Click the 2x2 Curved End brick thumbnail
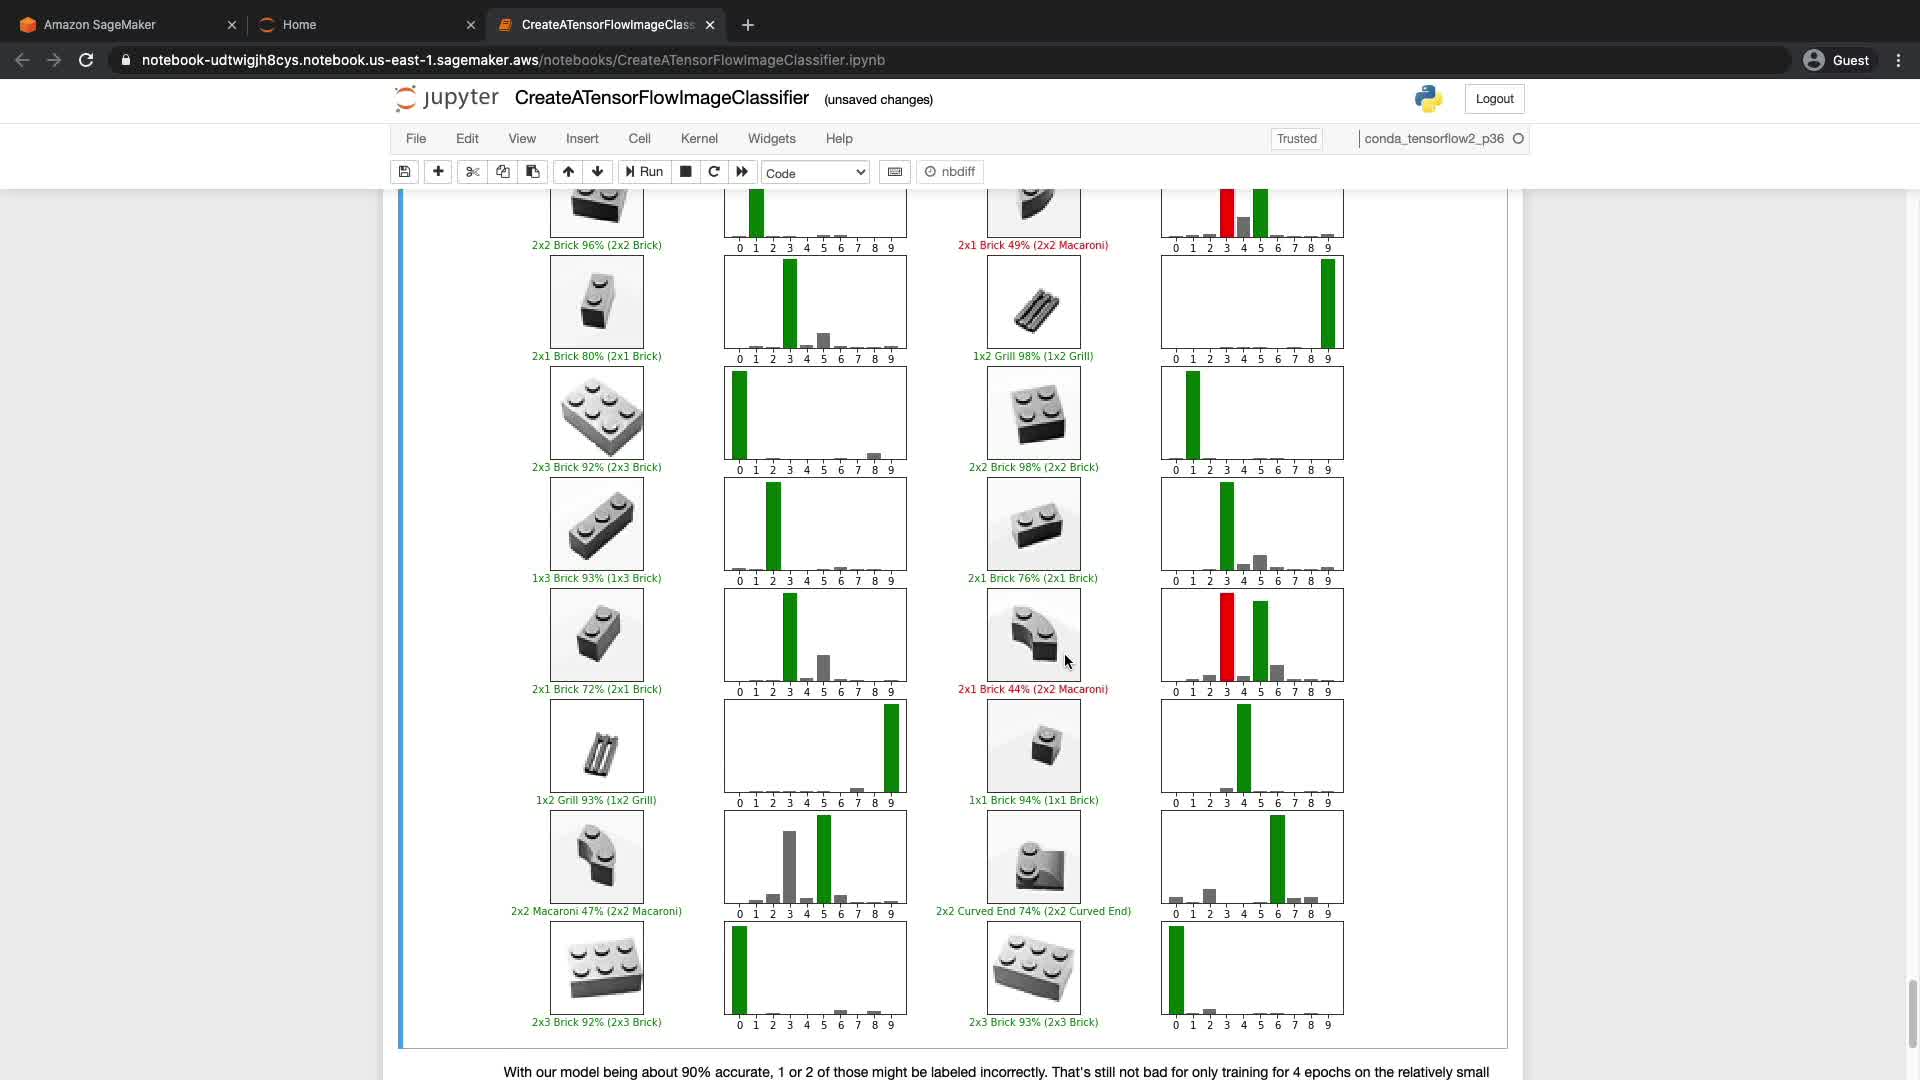 [x=1033, y=857]
